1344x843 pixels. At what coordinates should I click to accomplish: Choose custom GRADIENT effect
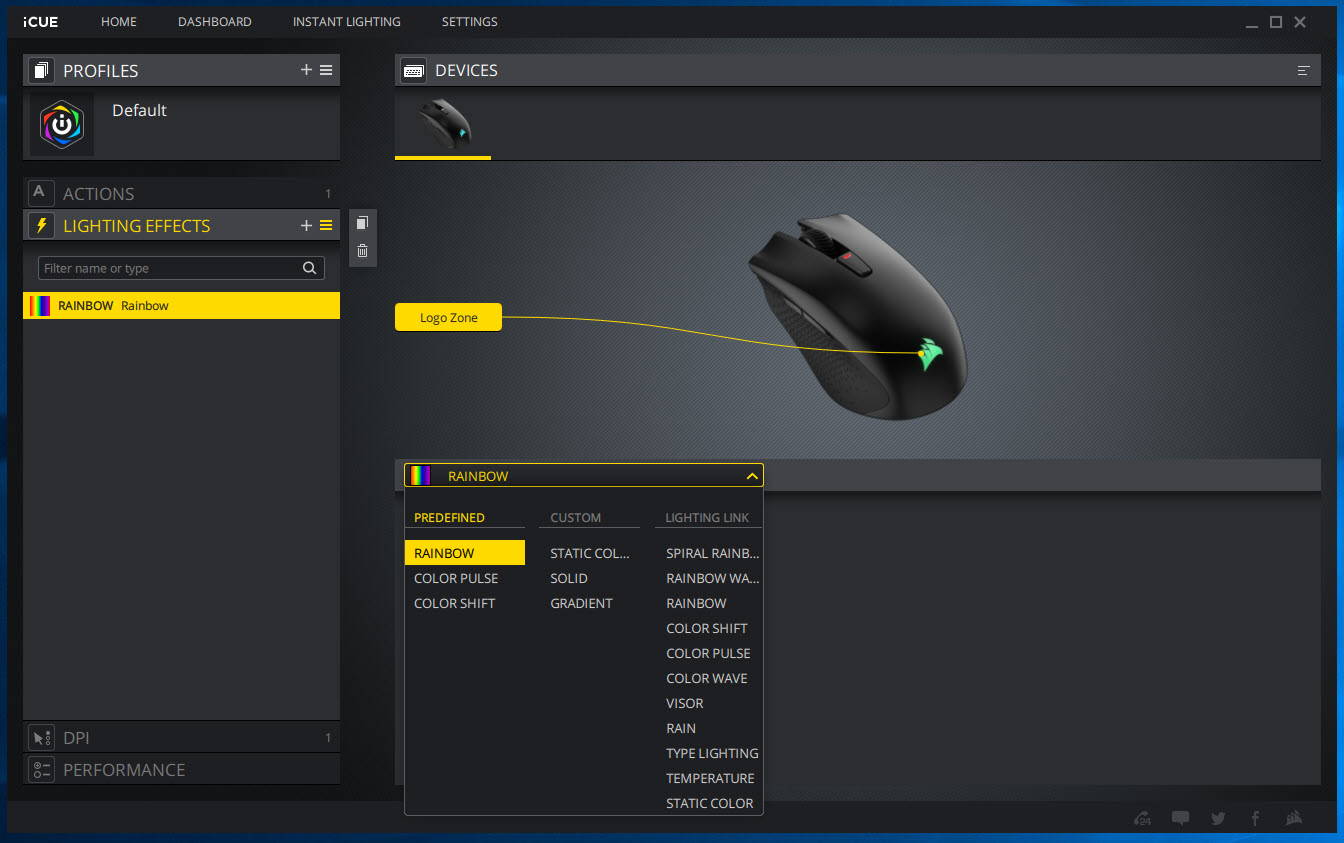click(581, 603)
